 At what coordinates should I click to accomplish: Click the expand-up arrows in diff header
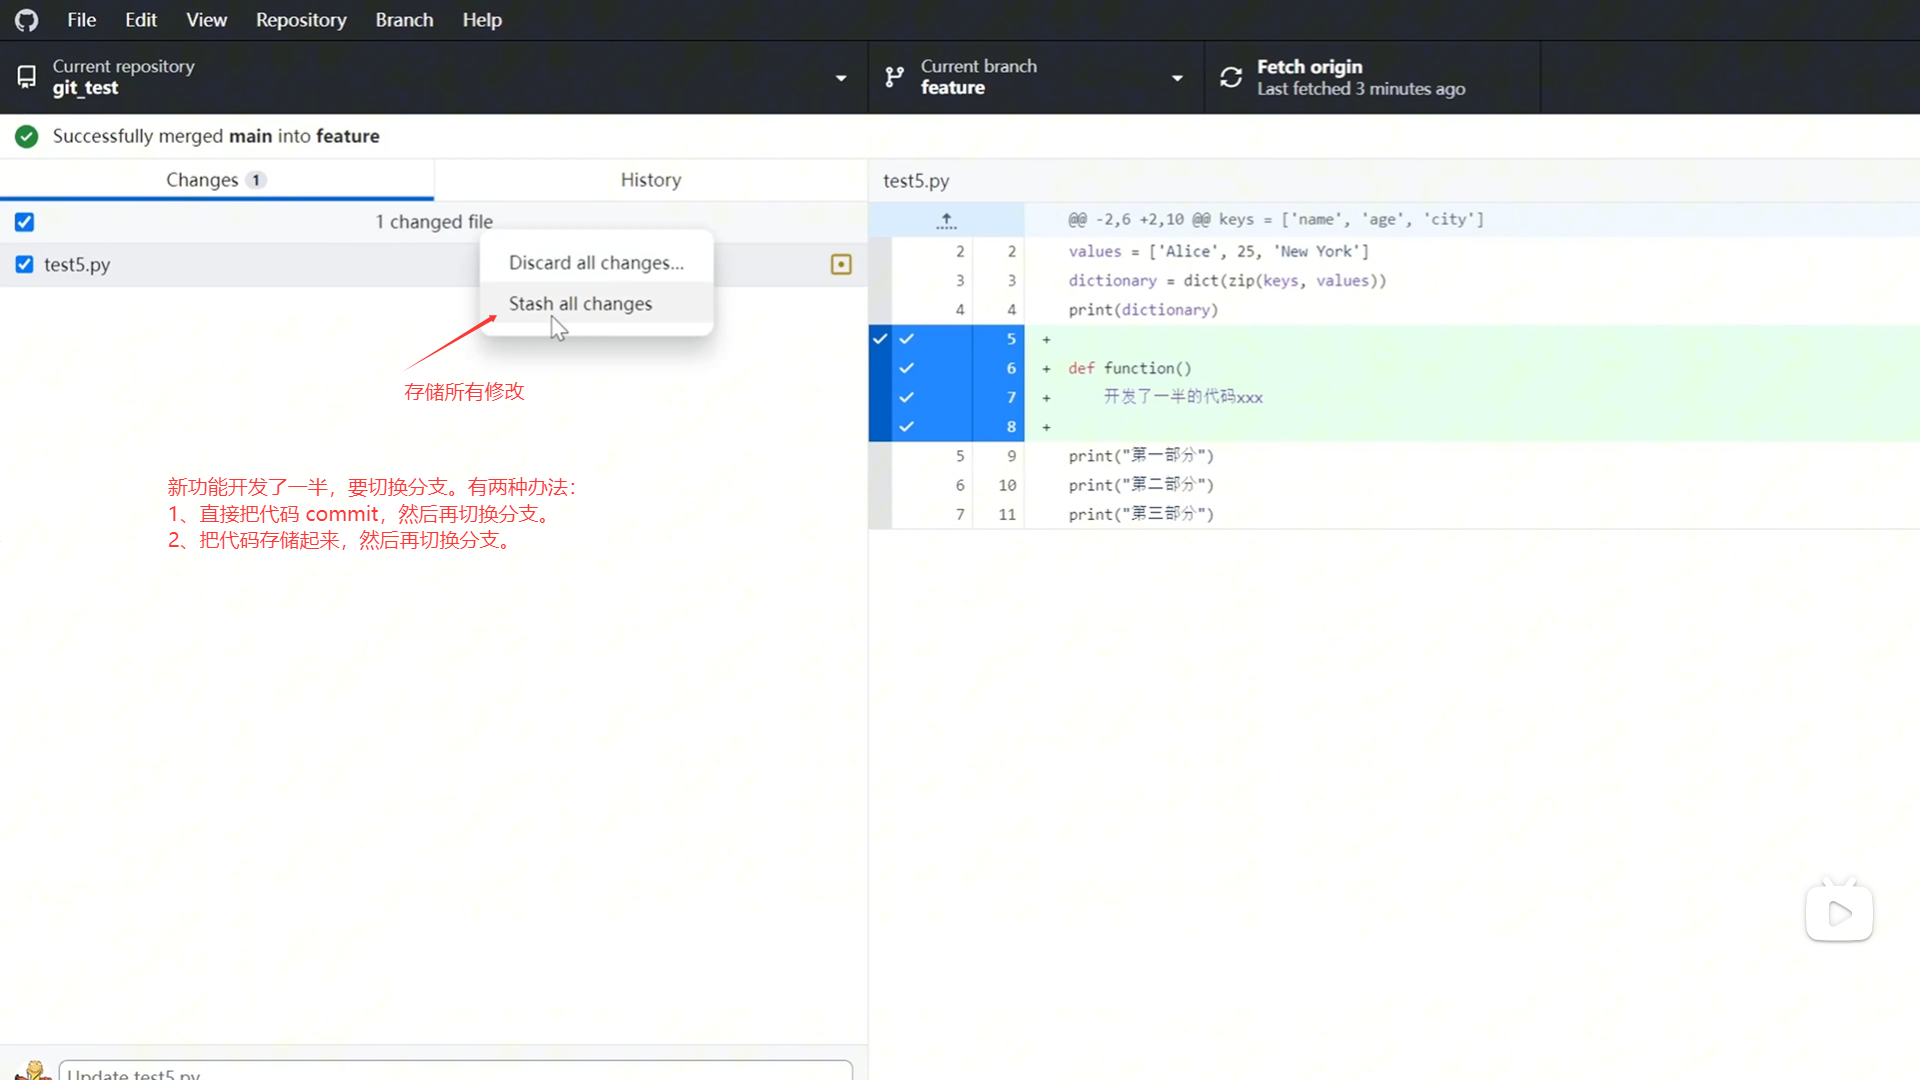point(946,220)
